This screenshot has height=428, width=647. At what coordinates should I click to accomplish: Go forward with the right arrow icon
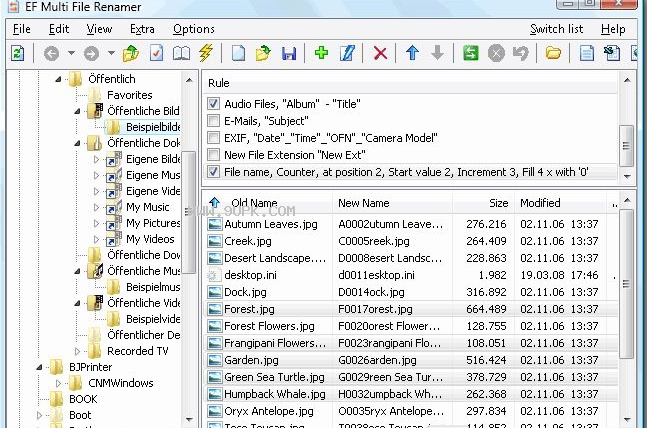point(91,53)
